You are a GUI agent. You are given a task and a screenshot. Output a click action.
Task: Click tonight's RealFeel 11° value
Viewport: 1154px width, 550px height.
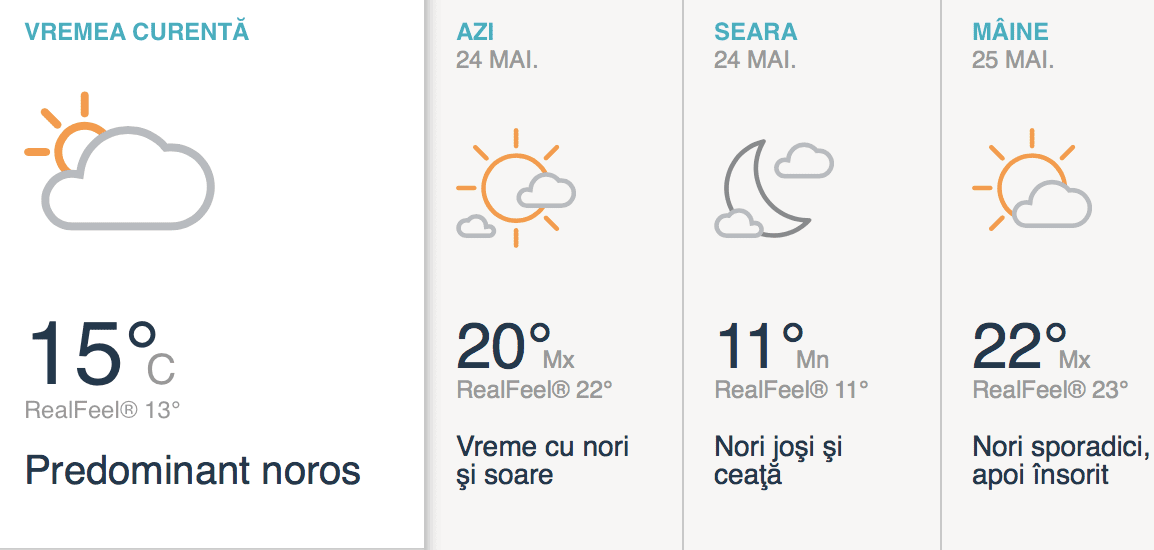(791, 390)
